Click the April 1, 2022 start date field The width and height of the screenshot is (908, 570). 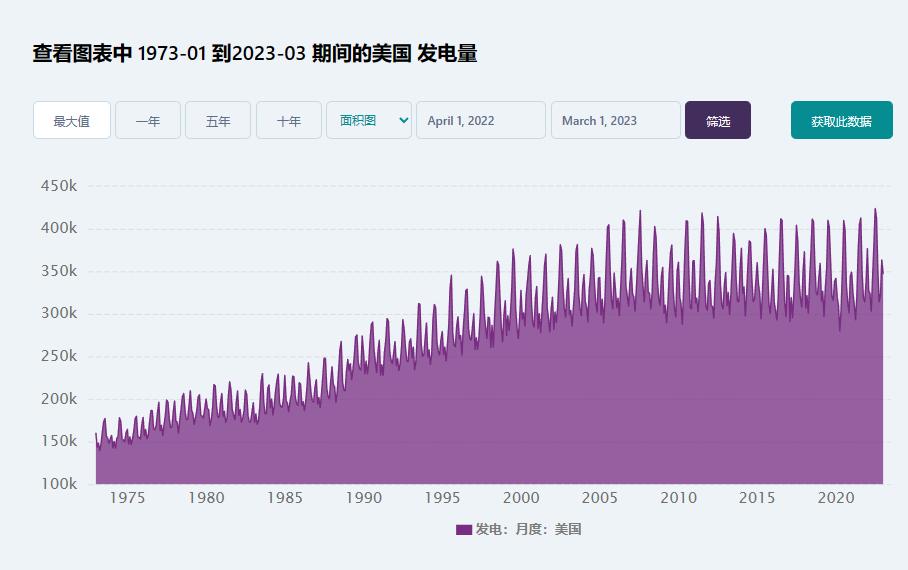coord(481,120)
